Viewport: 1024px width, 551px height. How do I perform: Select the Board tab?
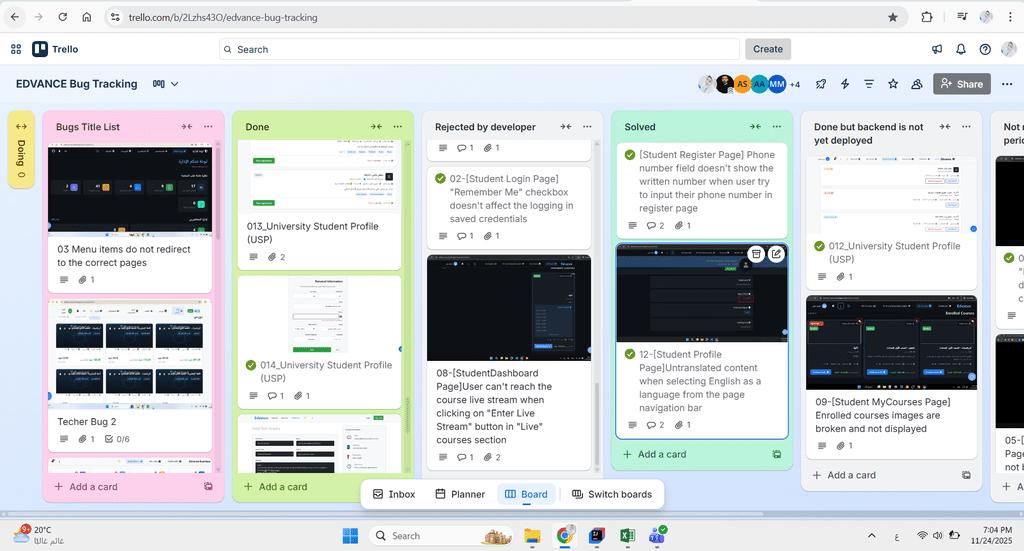526,494
